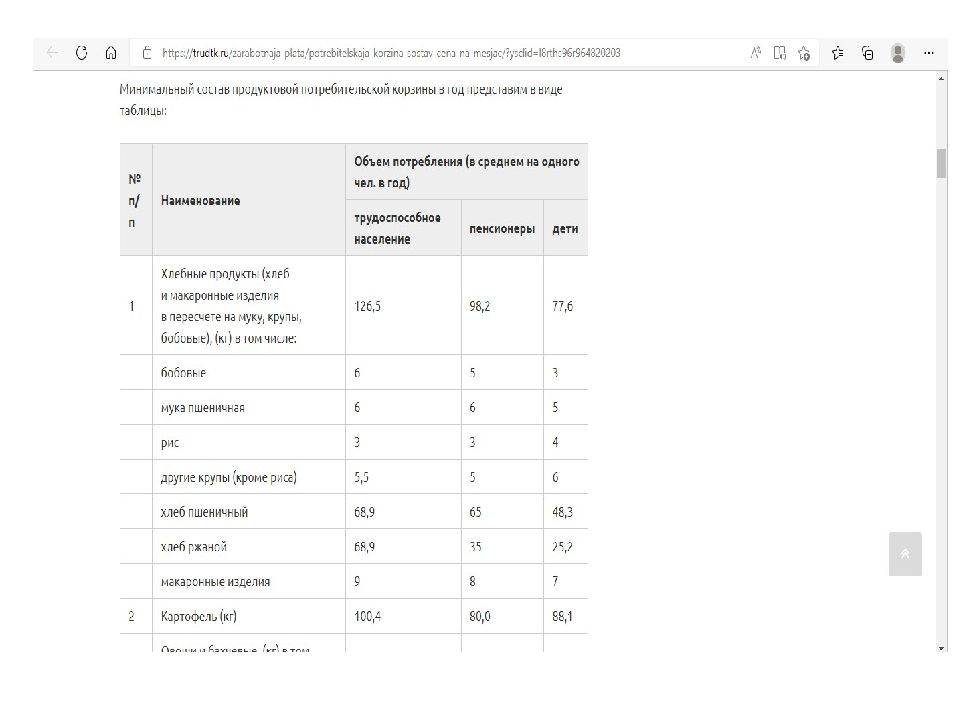960x720 pixels.
Task: Activate Read aloud icon in address bar
Action: [x=756, y=53]
